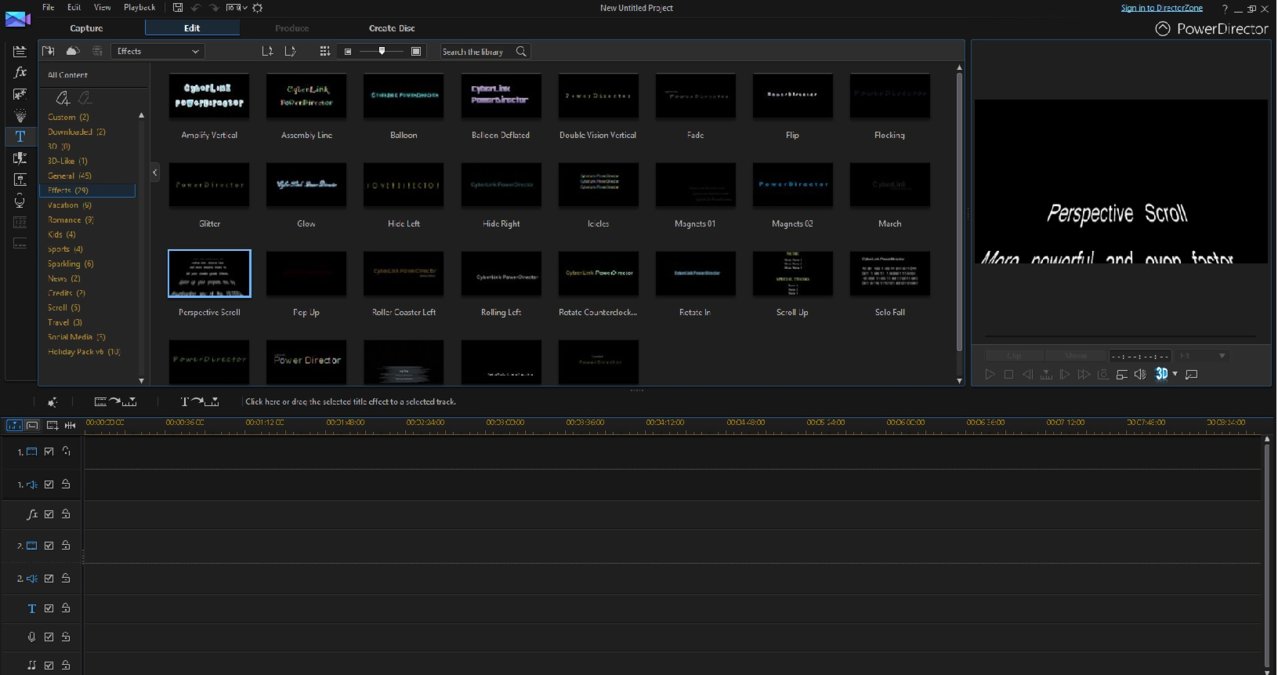Screen dimensions: 1278x675
Task: Click the preview timecode display
Action: (x=1140, y=356)
